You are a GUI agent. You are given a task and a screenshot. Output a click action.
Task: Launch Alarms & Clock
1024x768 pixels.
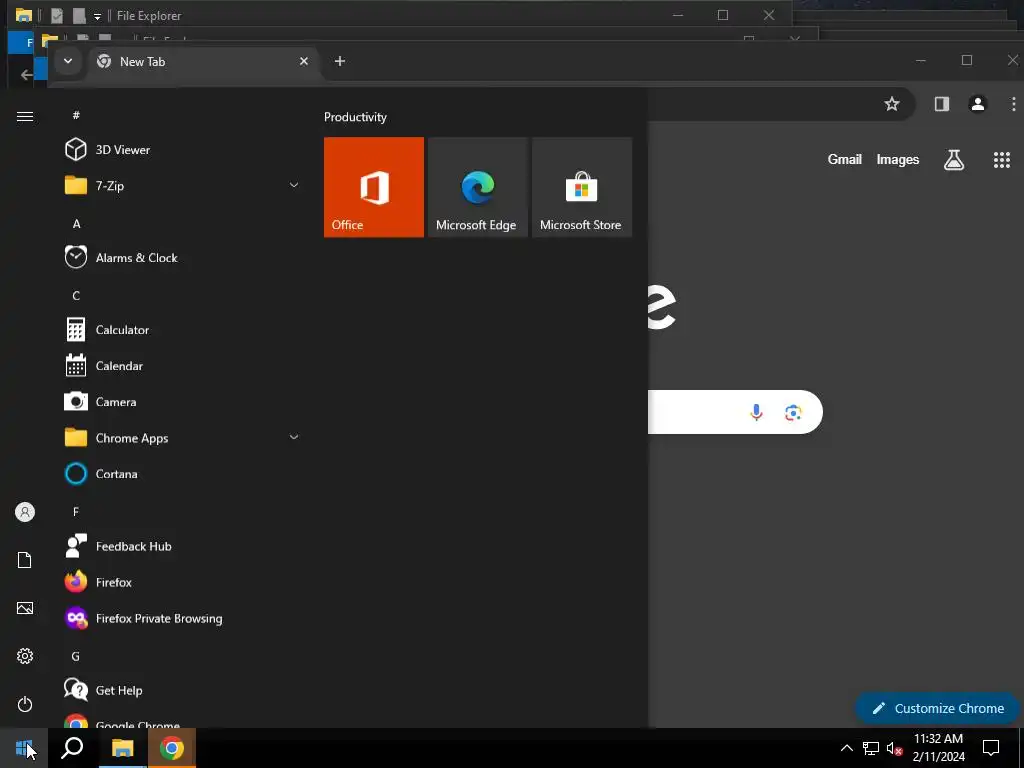(x=183, y=257)
